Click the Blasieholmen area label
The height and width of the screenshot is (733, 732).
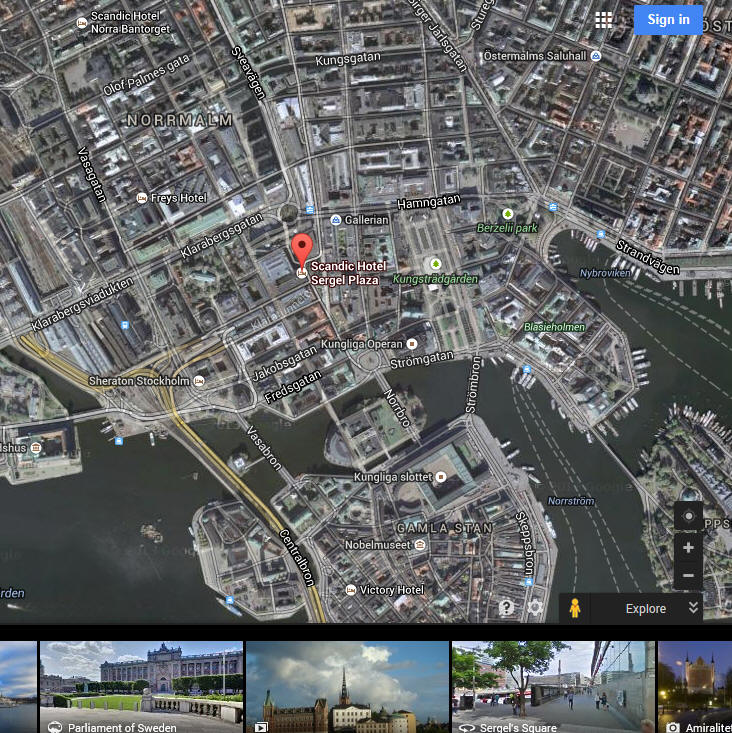554,327
